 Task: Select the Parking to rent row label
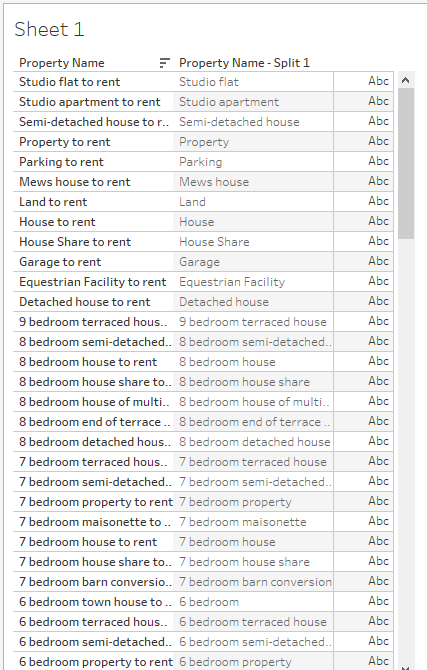click(61, 162)
